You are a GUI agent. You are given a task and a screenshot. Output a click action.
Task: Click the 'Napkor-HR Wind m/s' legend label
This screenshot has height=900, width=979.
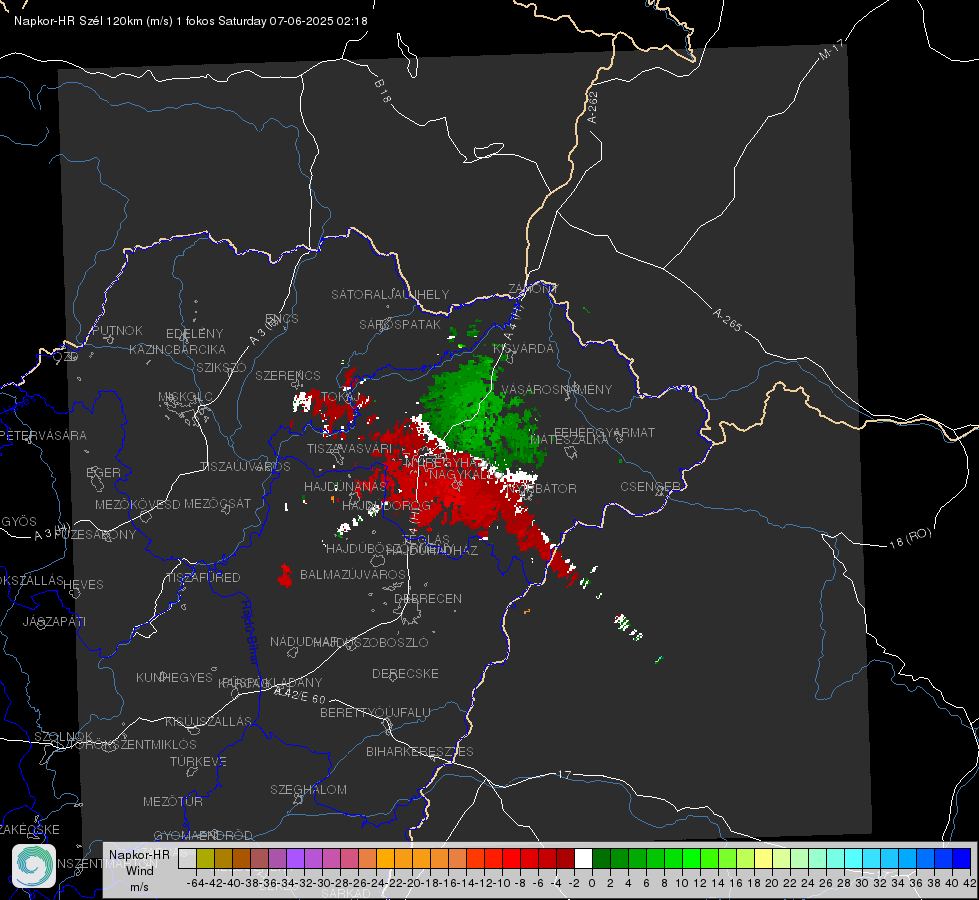139,870
